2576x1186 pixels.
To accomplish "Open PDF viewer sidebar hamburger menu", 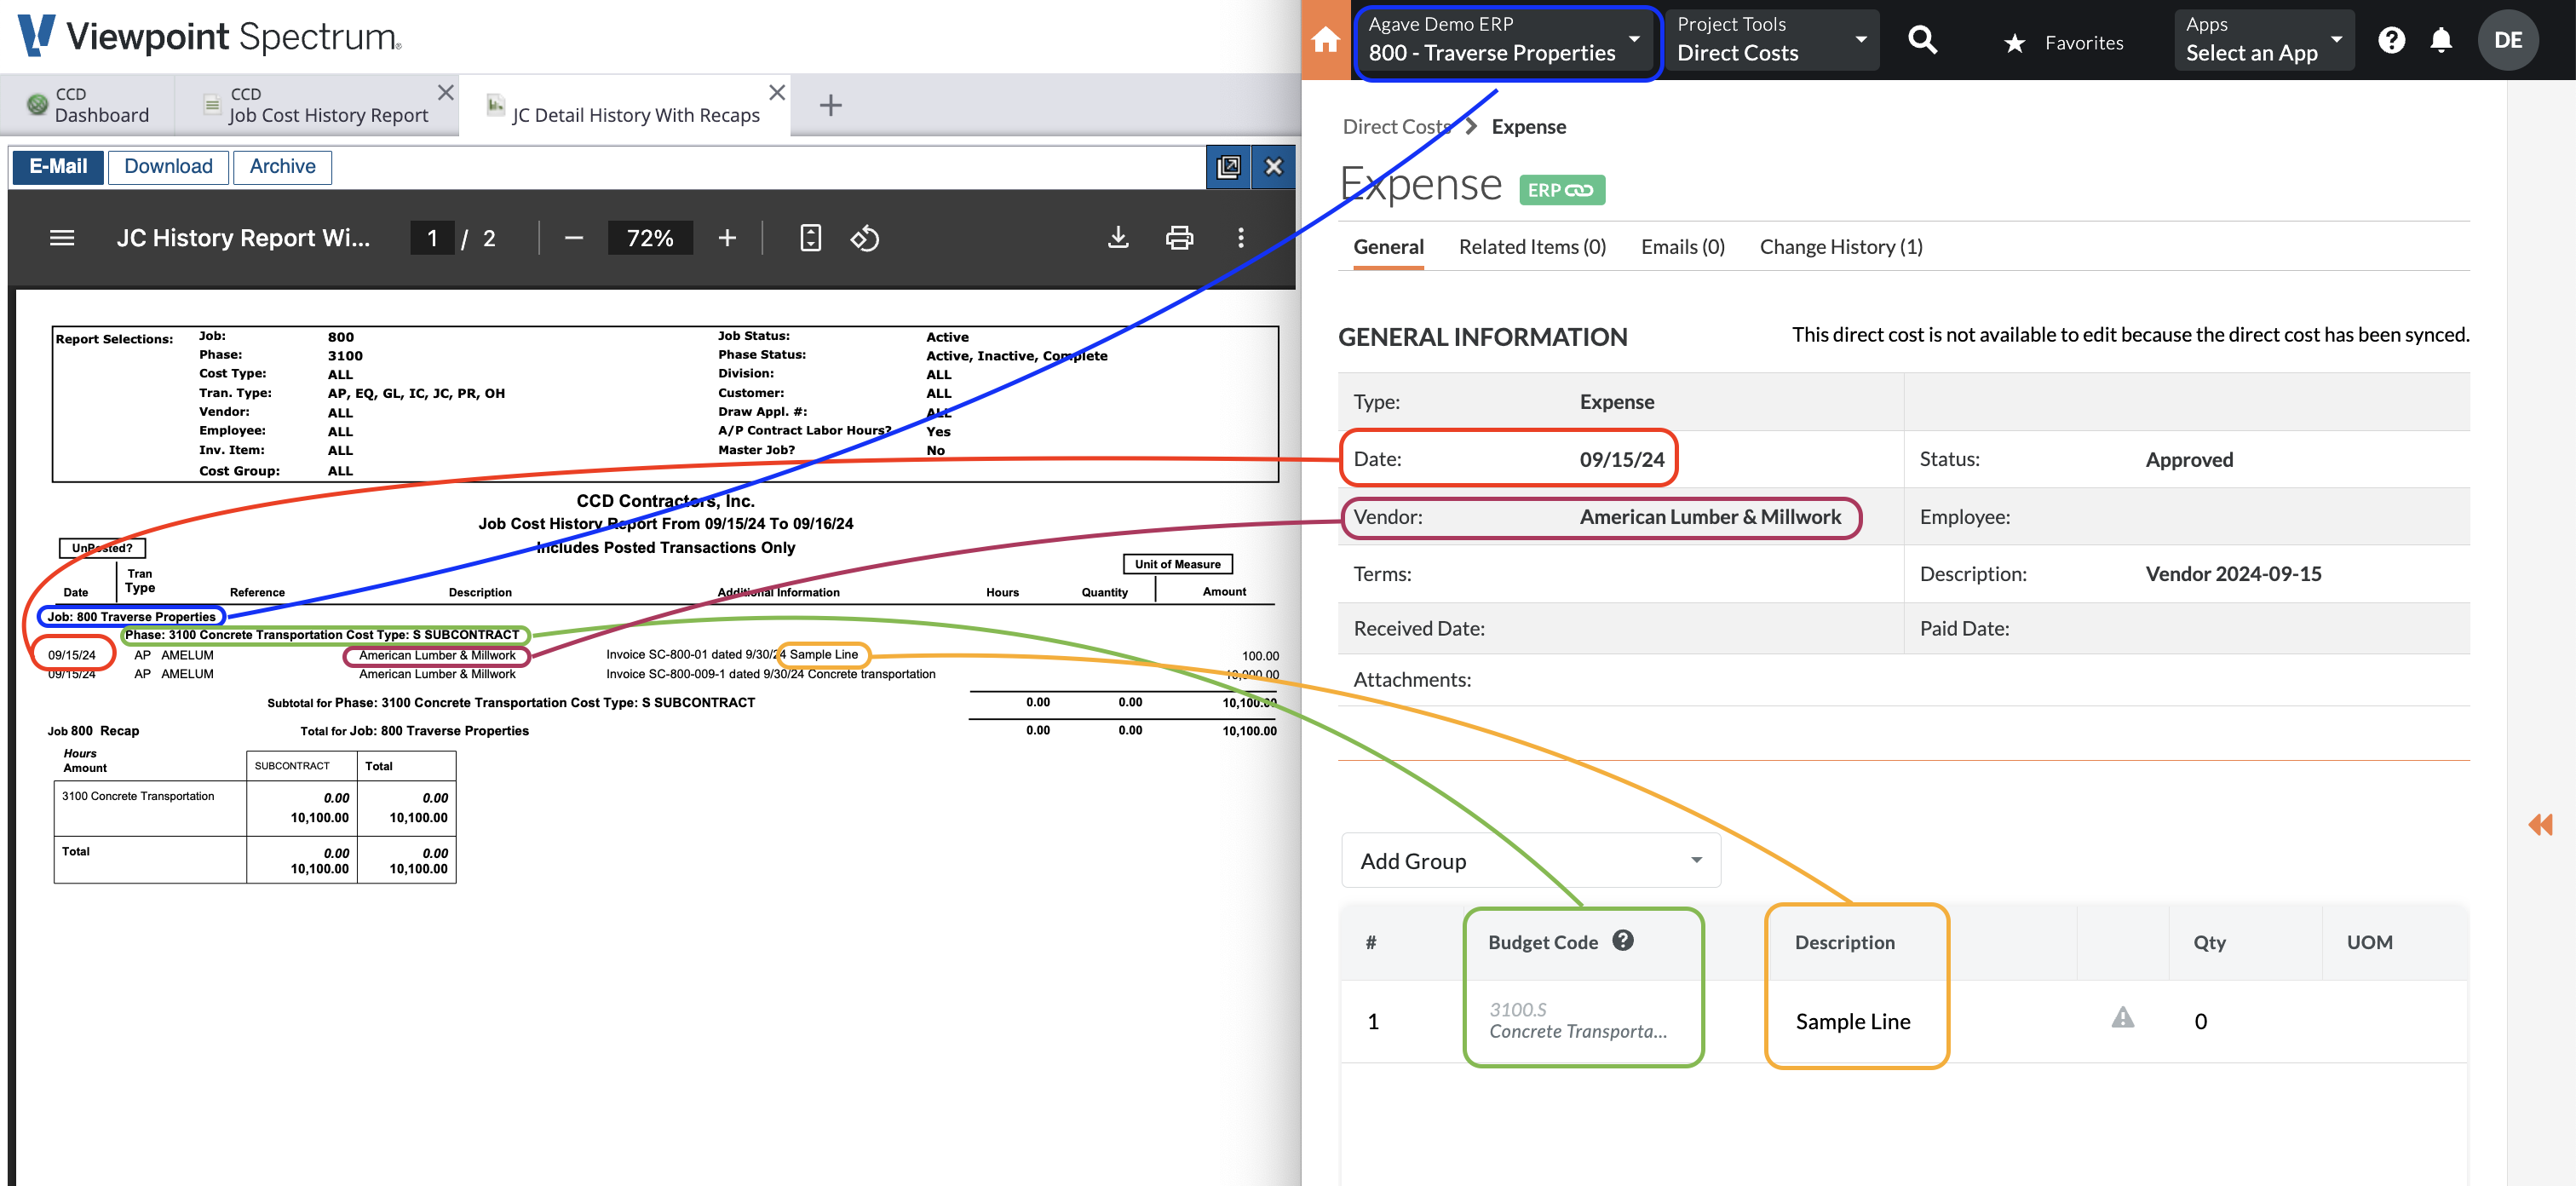I will click(62, 238).
